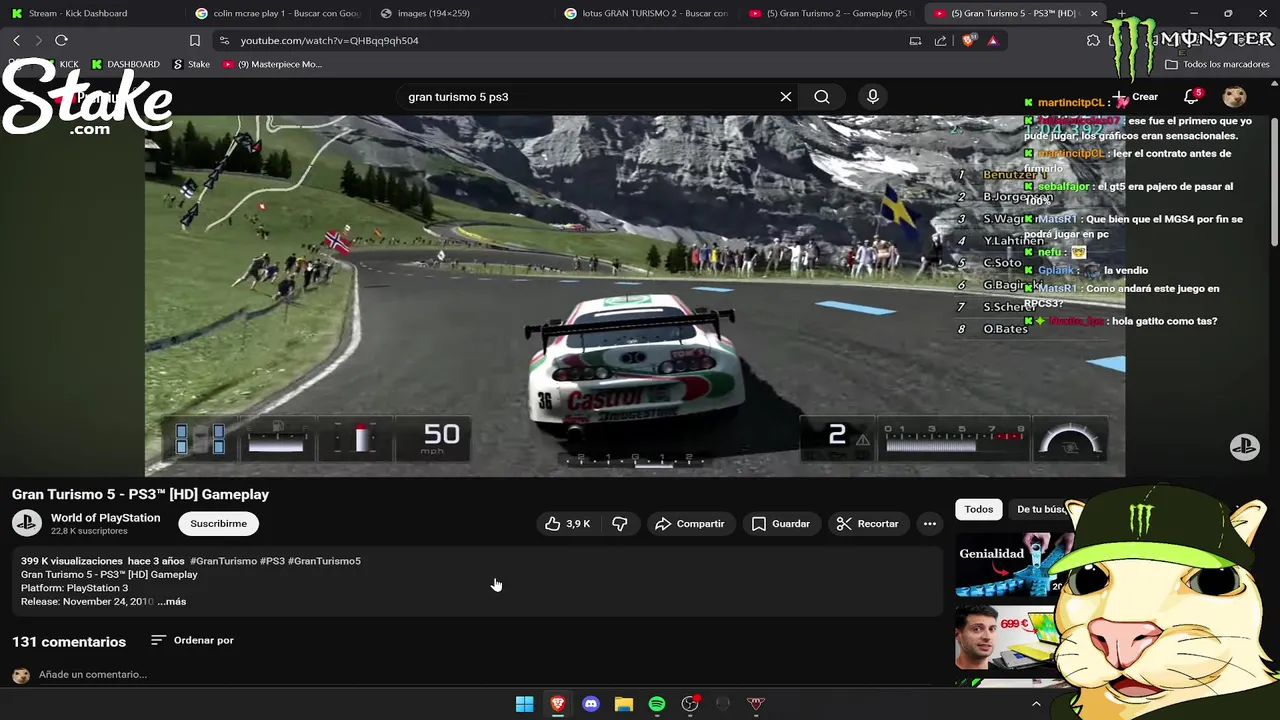Open the DASHBOARD bookmark
The width and height of the screenshot is (1280, 720).
pos(125,64)
